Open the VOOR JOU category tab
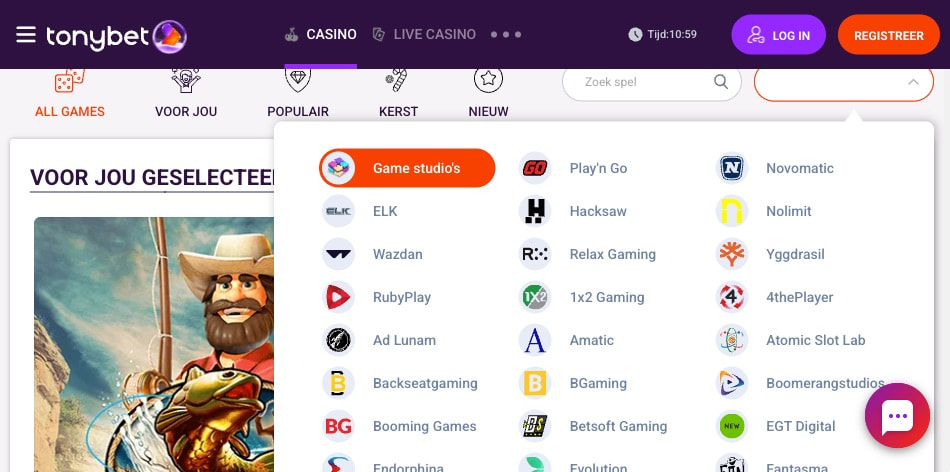 [x=186, y=95]
